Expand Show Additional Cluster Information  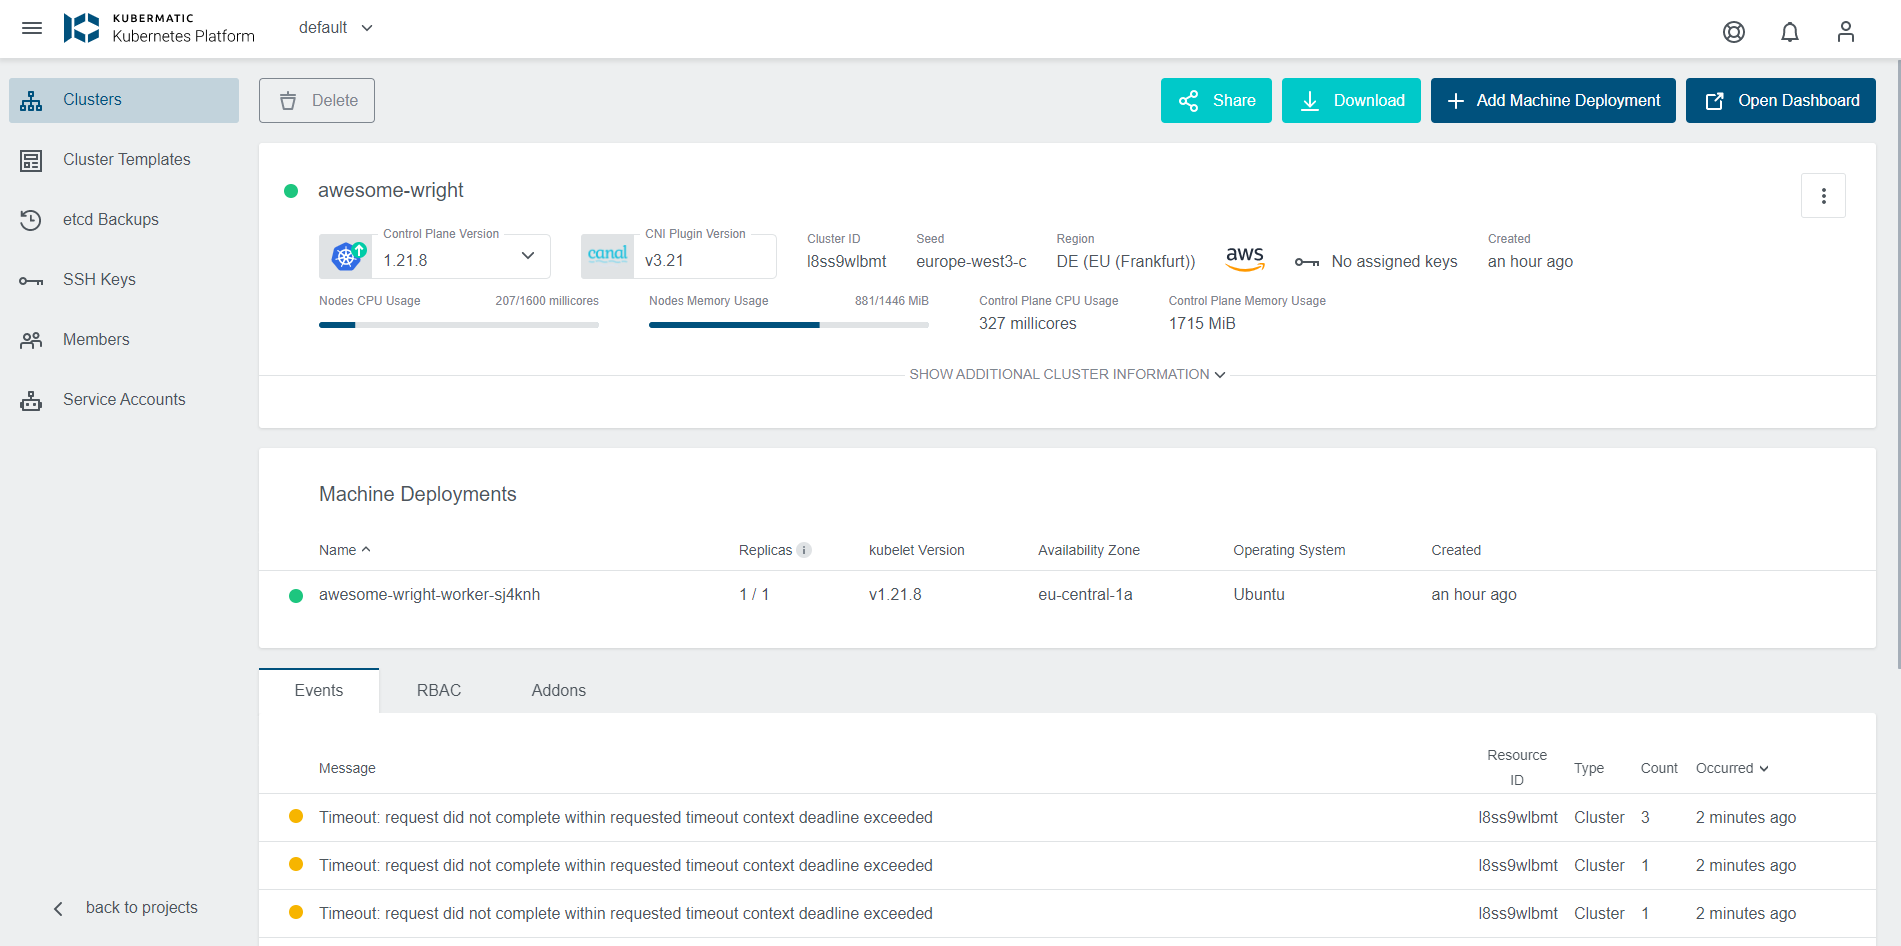[1067, 374]
